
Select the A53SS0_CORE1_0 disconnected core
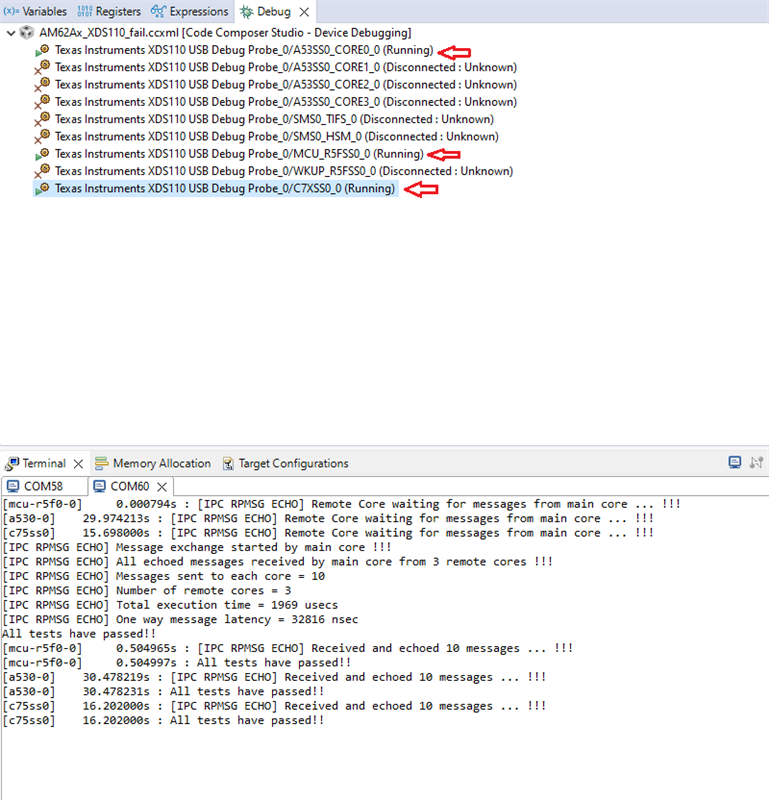tap(286, 67)
